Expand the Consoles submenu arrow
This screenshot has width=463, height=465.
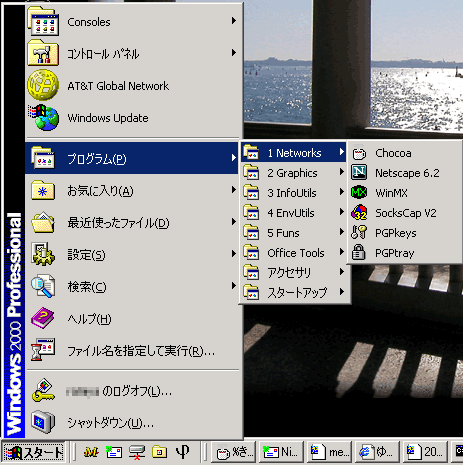click(x=234, y=21)
